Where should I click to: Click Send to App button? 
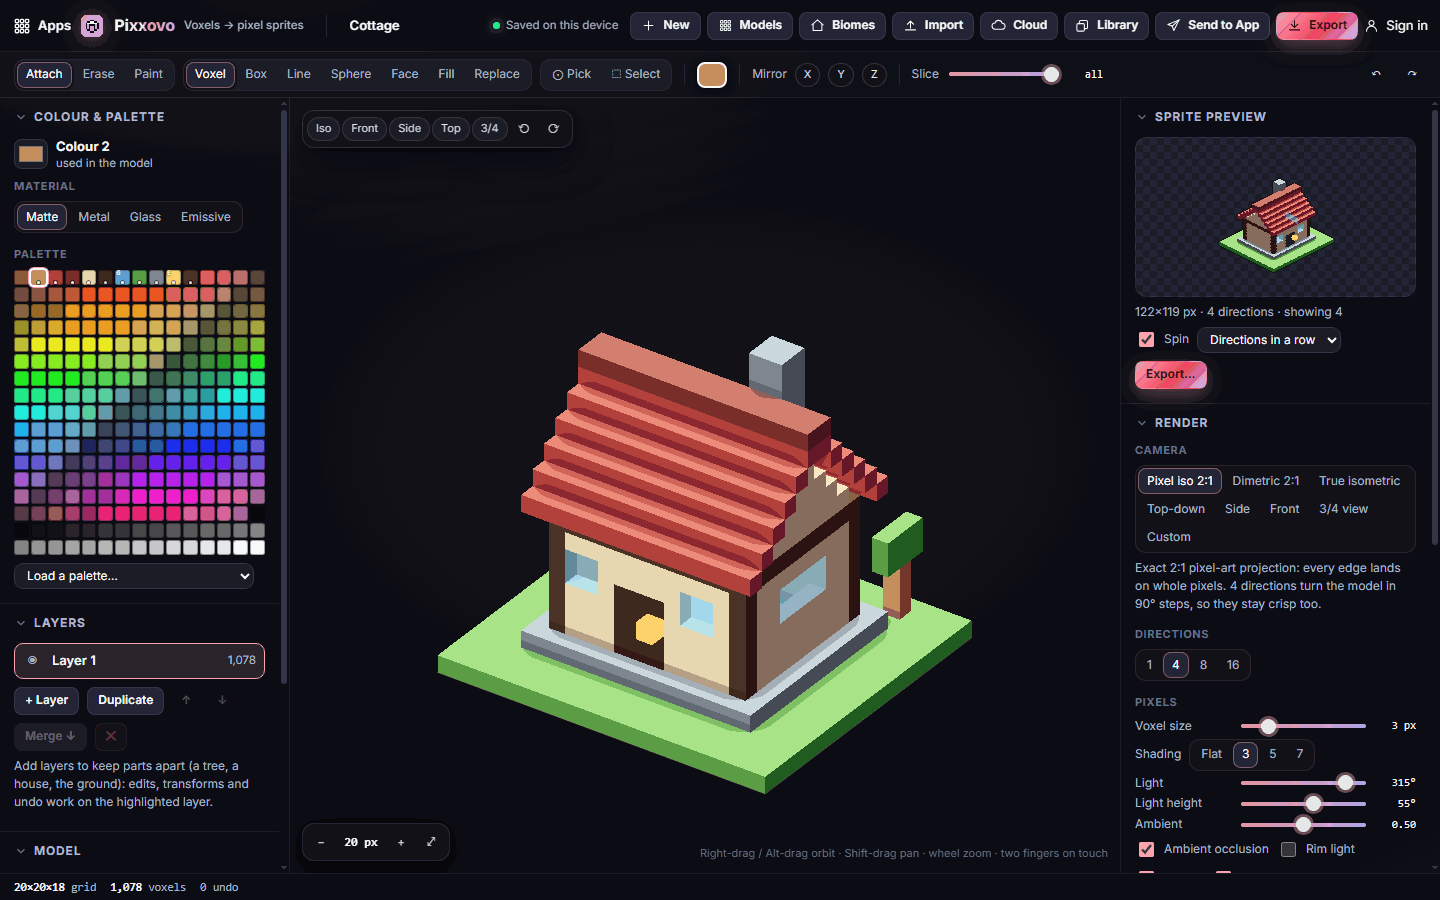[1213, 25]
